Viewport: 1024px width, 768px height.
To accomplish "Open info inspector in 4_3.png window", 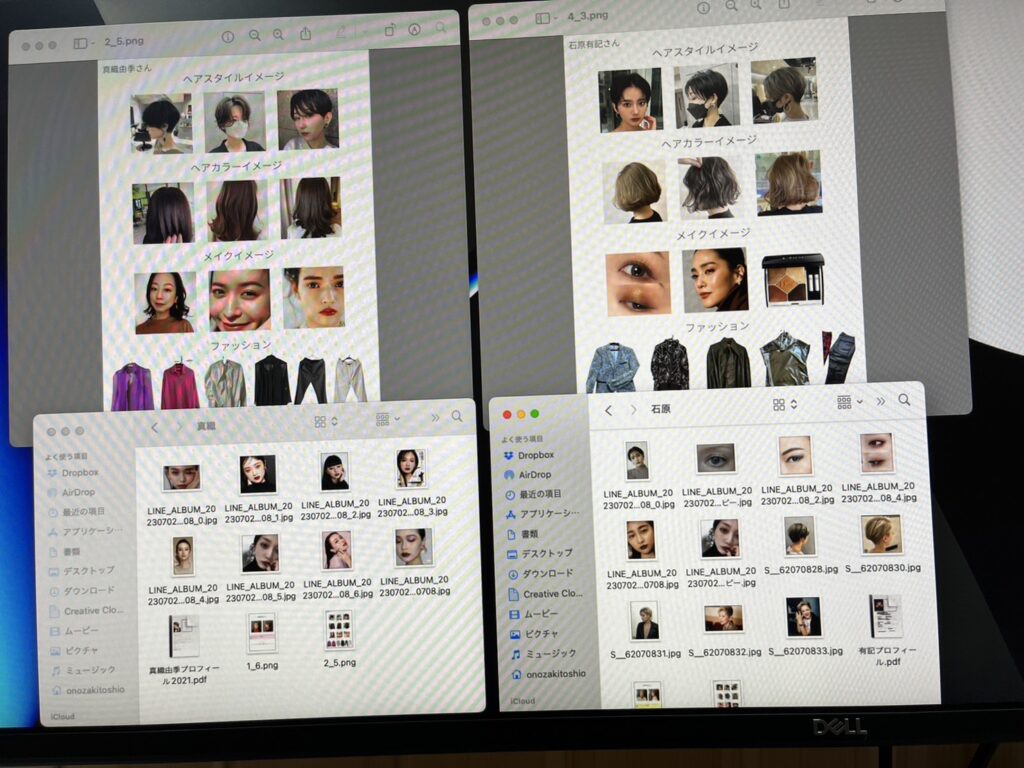I will tap(703, 8).
